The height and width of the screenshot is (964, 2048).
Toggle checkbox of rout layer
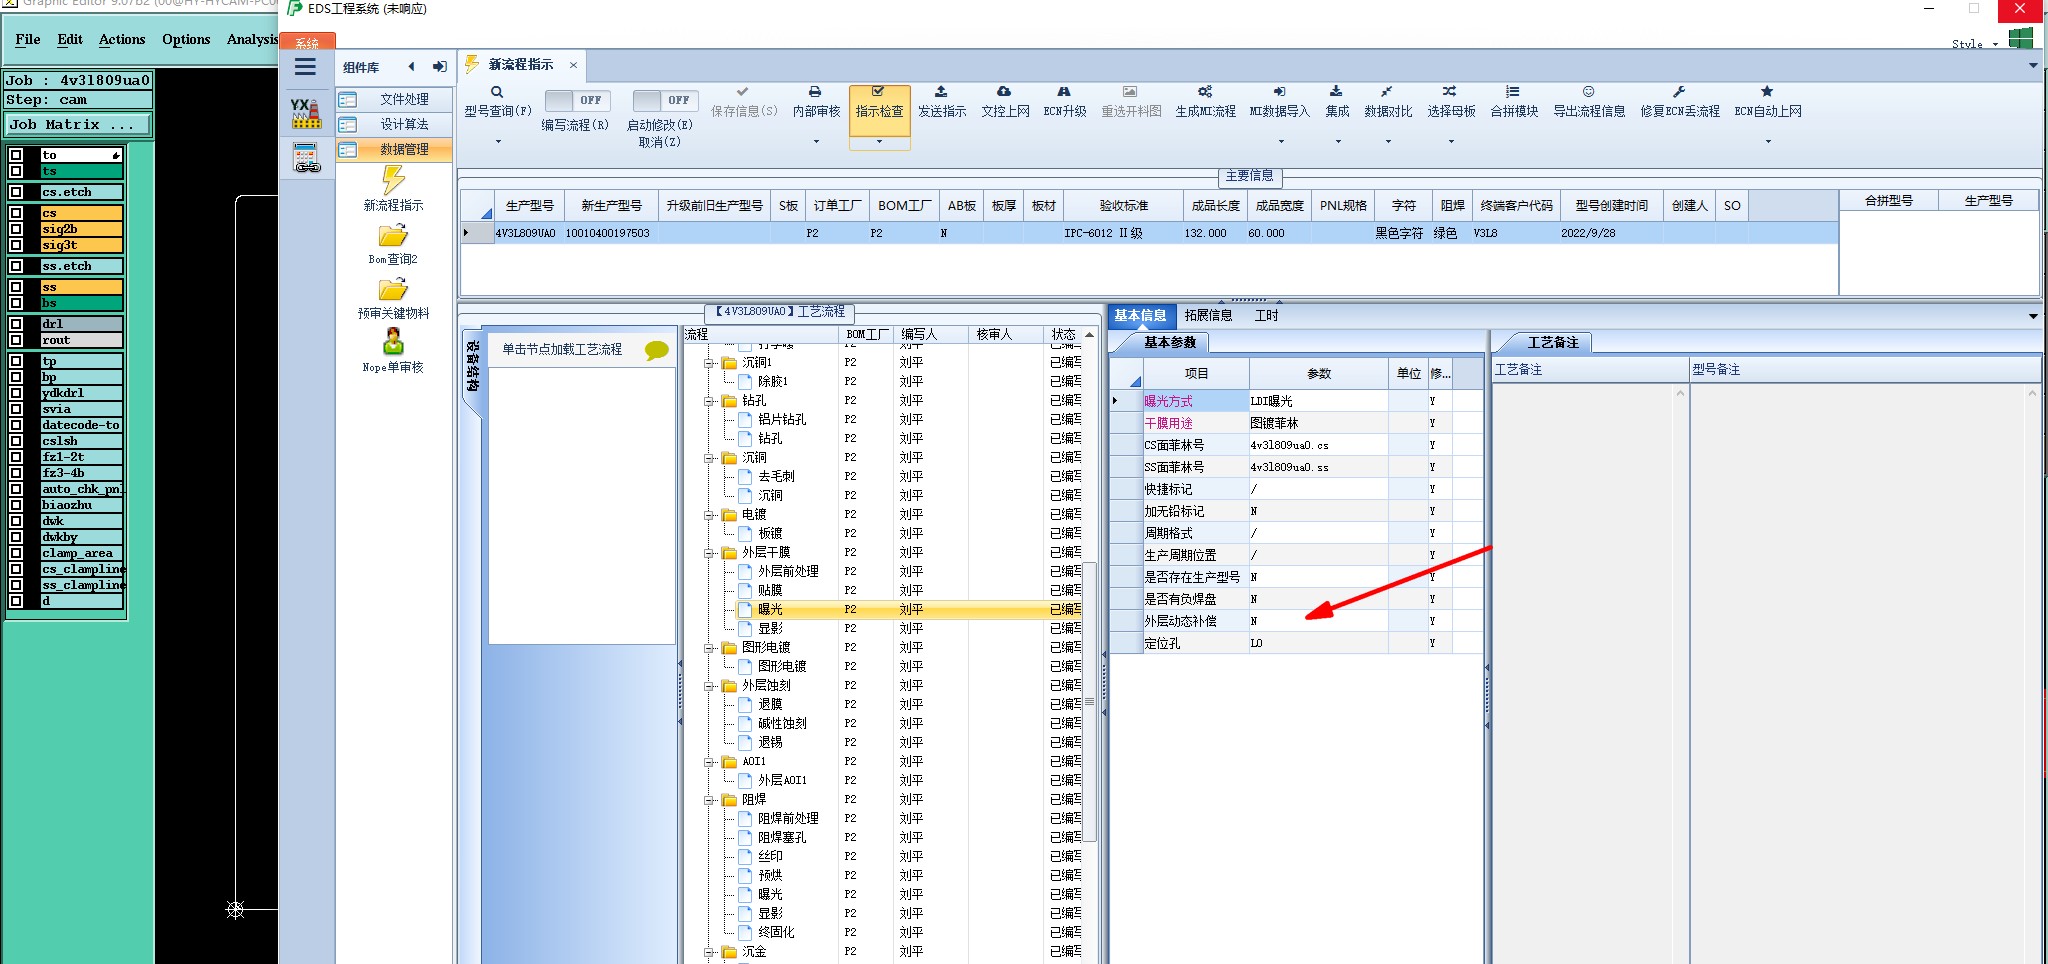click(x=16, y=340)
